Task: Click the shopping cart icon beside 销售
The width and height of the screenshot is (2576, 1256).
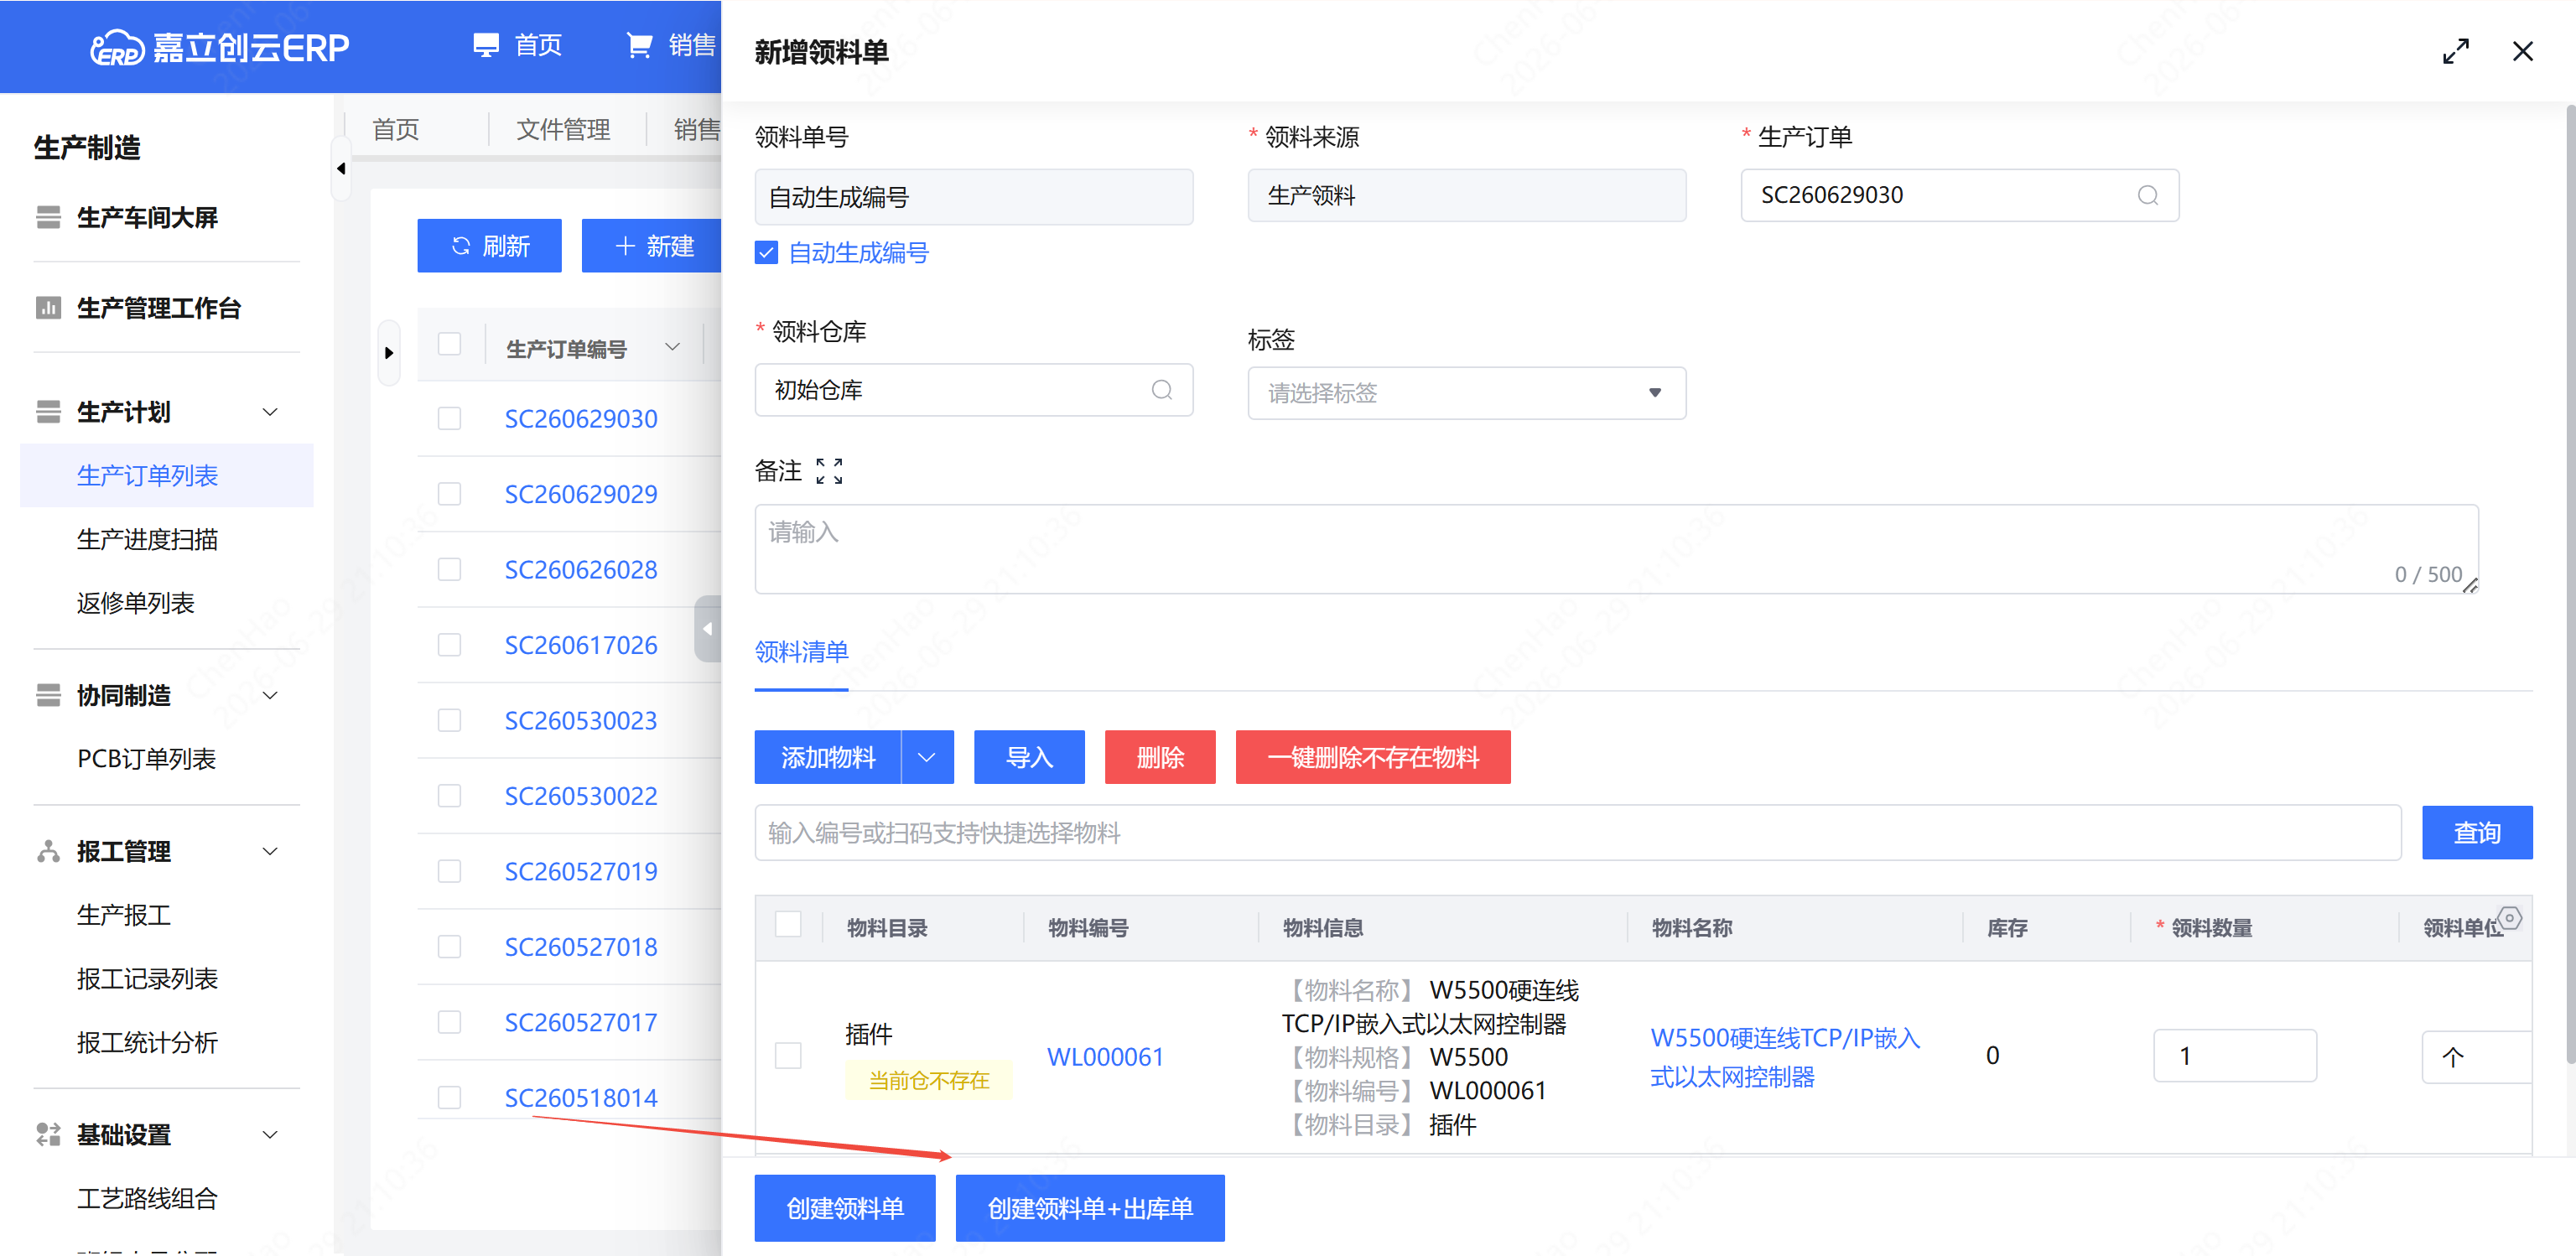Action: pyautogui.click(x=639, y=46)
